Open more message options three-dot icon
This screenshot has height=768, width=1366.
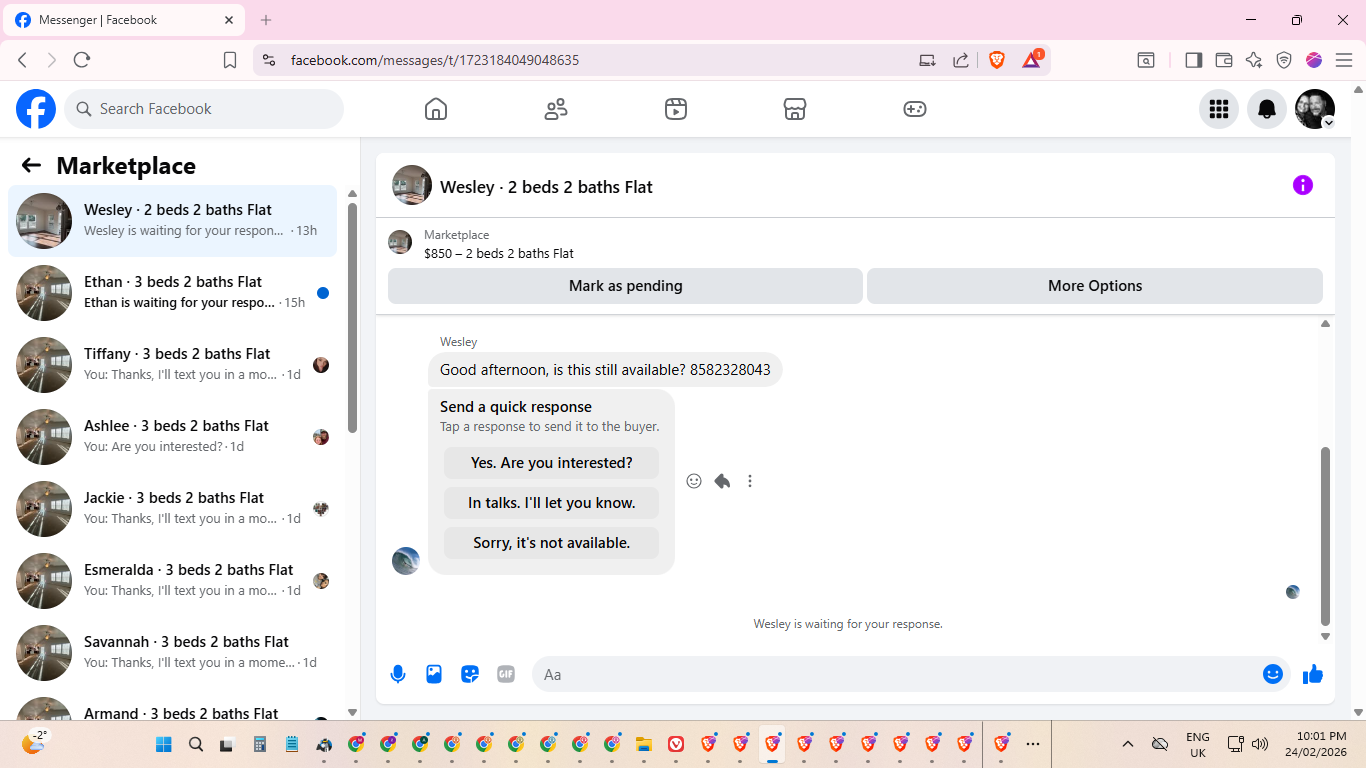coord(750,481)
